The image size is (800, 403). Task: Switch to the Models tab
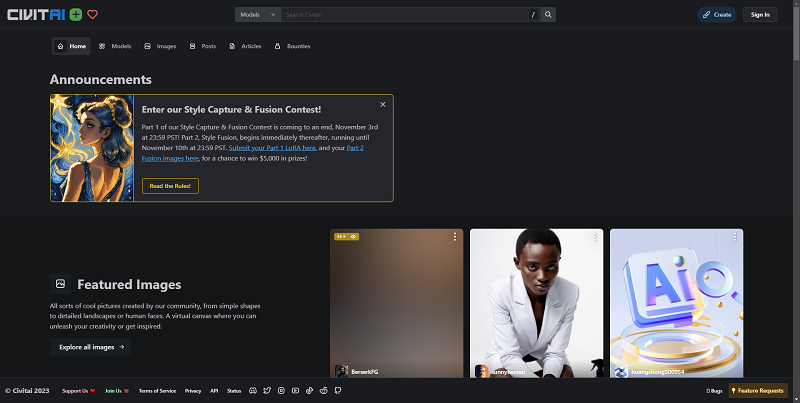[115, 46]
